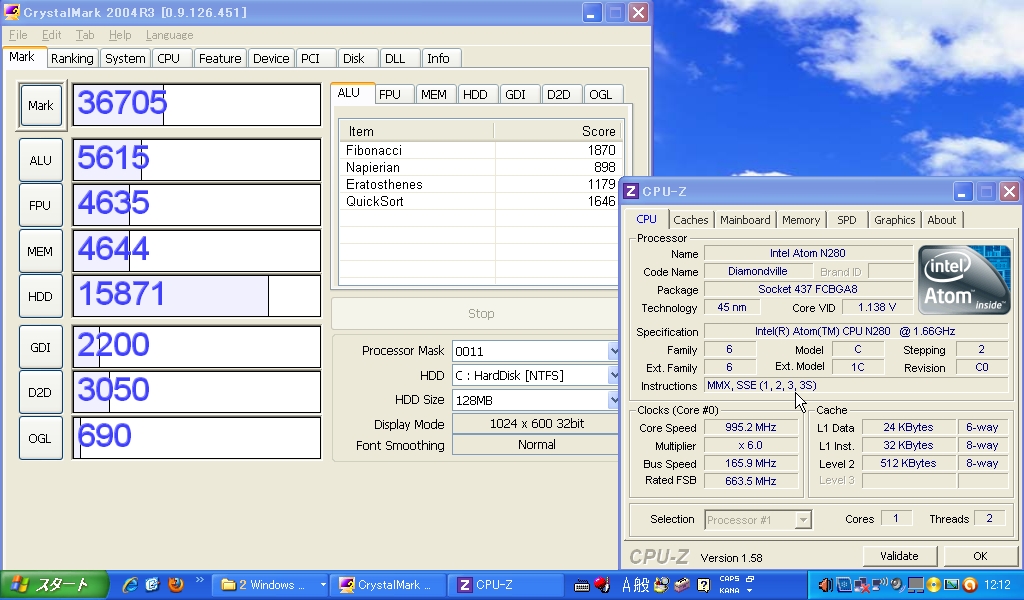Click the CPU-Z title bar icon
This screenshot has height=600, width=1024.
[631, 191]
